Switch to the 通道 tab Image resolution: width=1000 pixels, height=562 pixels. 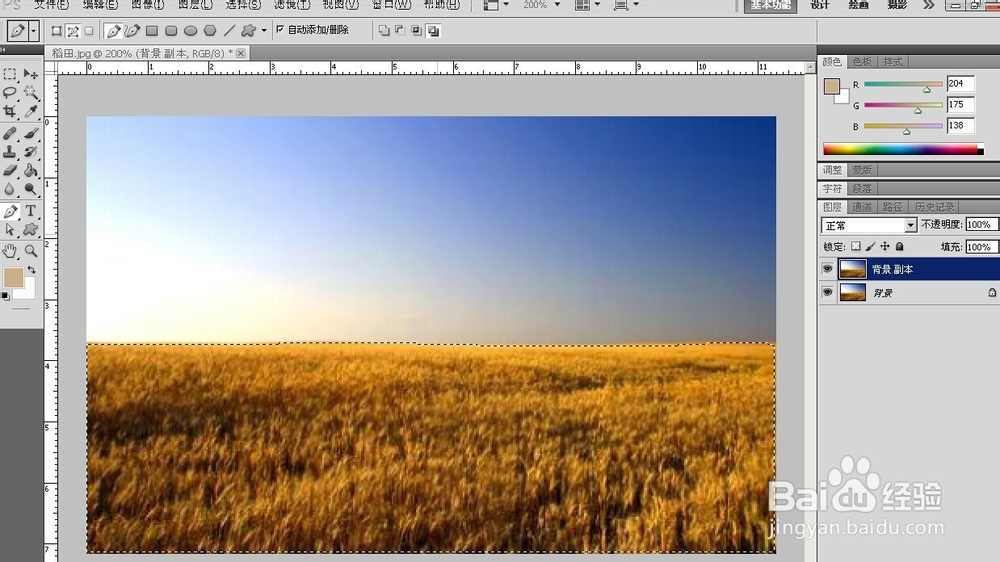click(x=862, y=207)
